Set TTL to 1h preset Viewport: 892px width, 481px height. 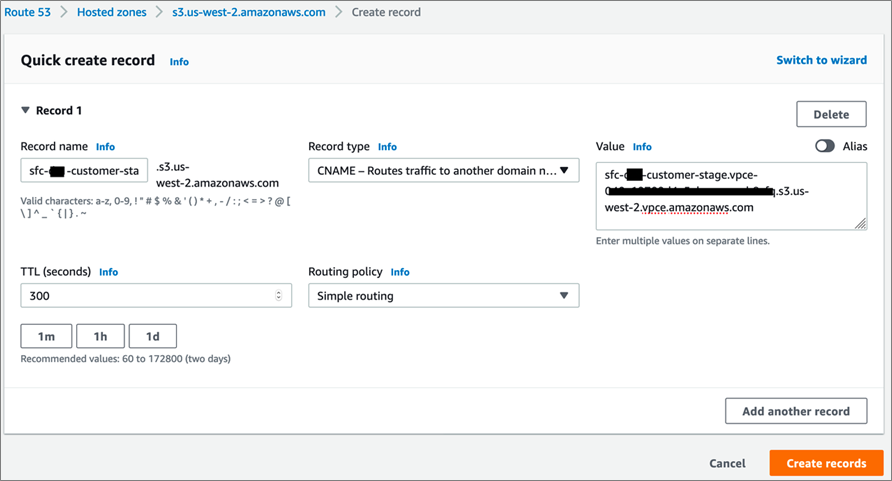tap(100, 336)
